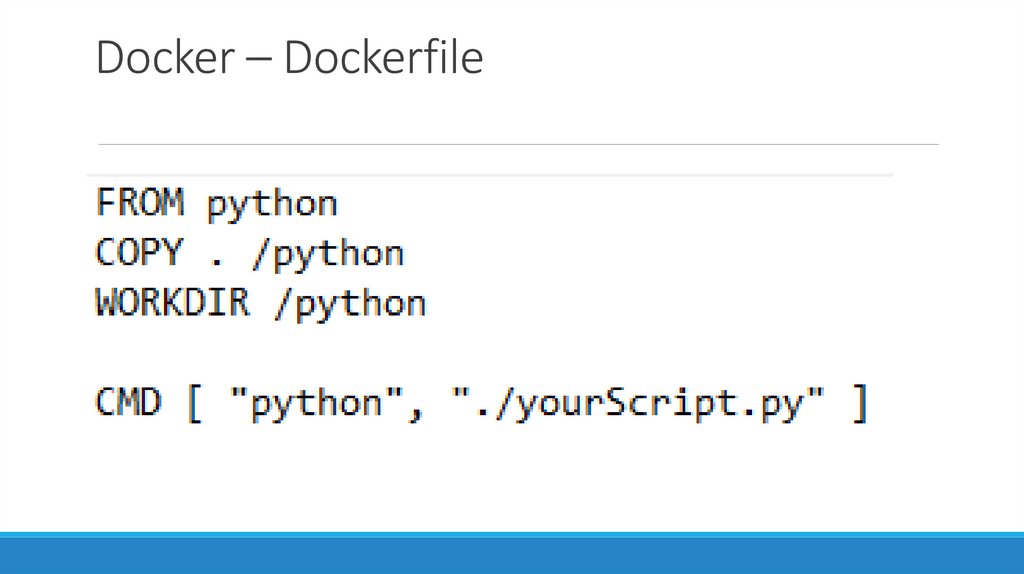Click the CMD keyword
1024x574 pixels.
click(x=128, y=403)
